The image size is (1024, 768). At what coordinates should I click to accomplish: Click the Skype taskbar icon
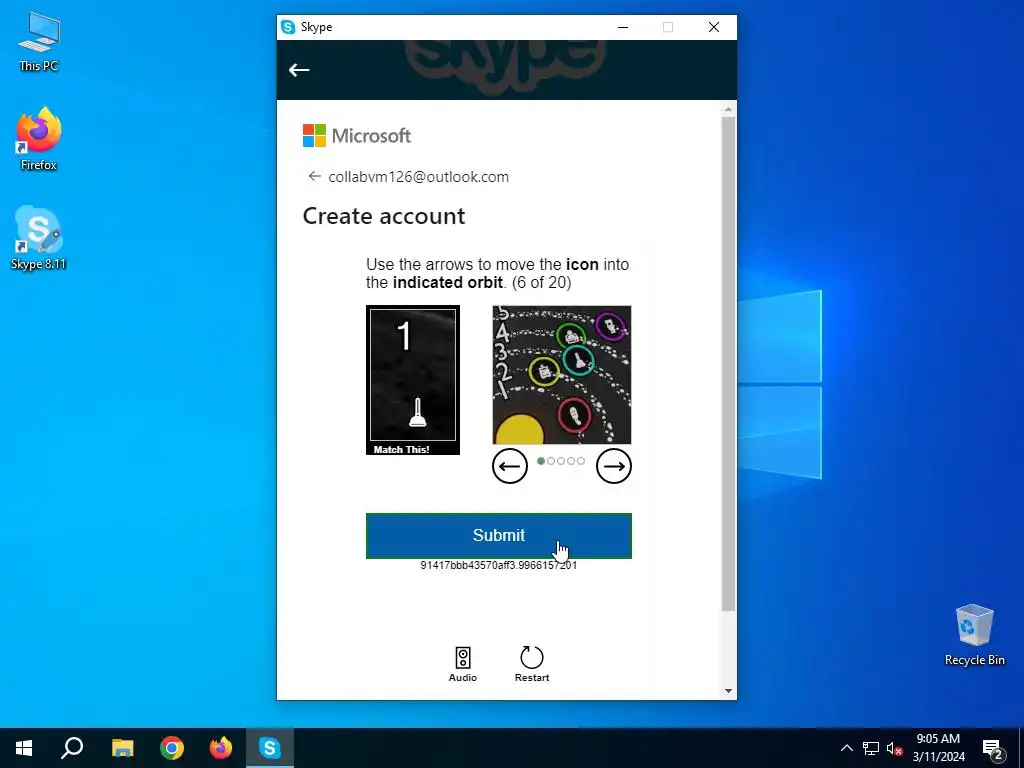[270, 748]
